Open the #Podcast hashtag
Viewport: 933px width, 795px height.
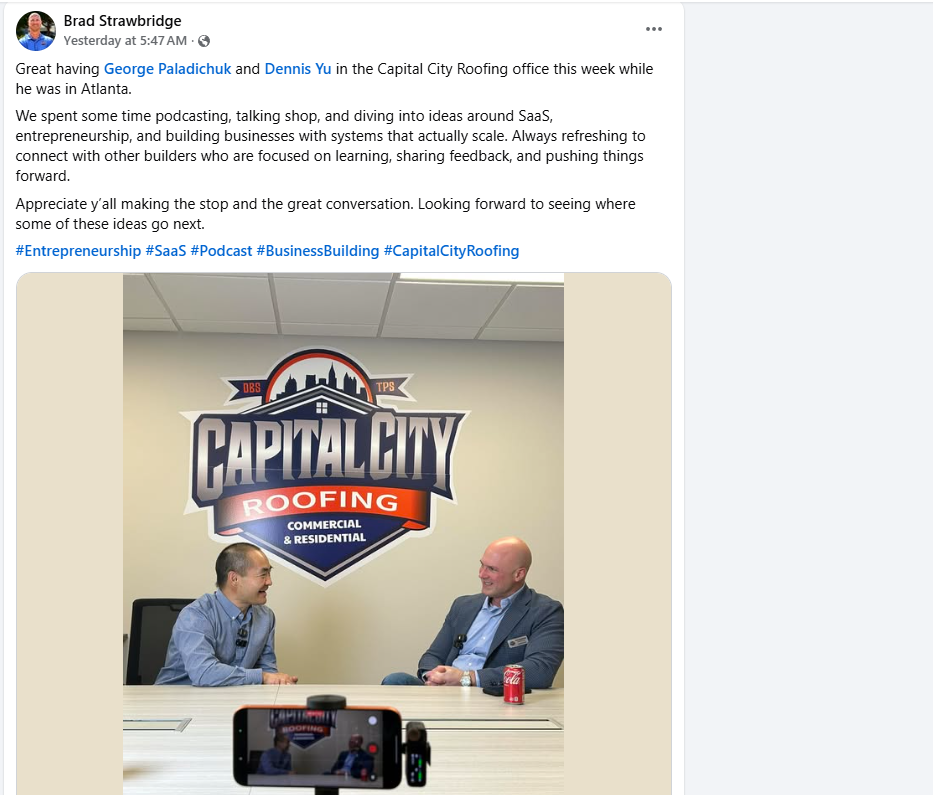tap(221, 251)
